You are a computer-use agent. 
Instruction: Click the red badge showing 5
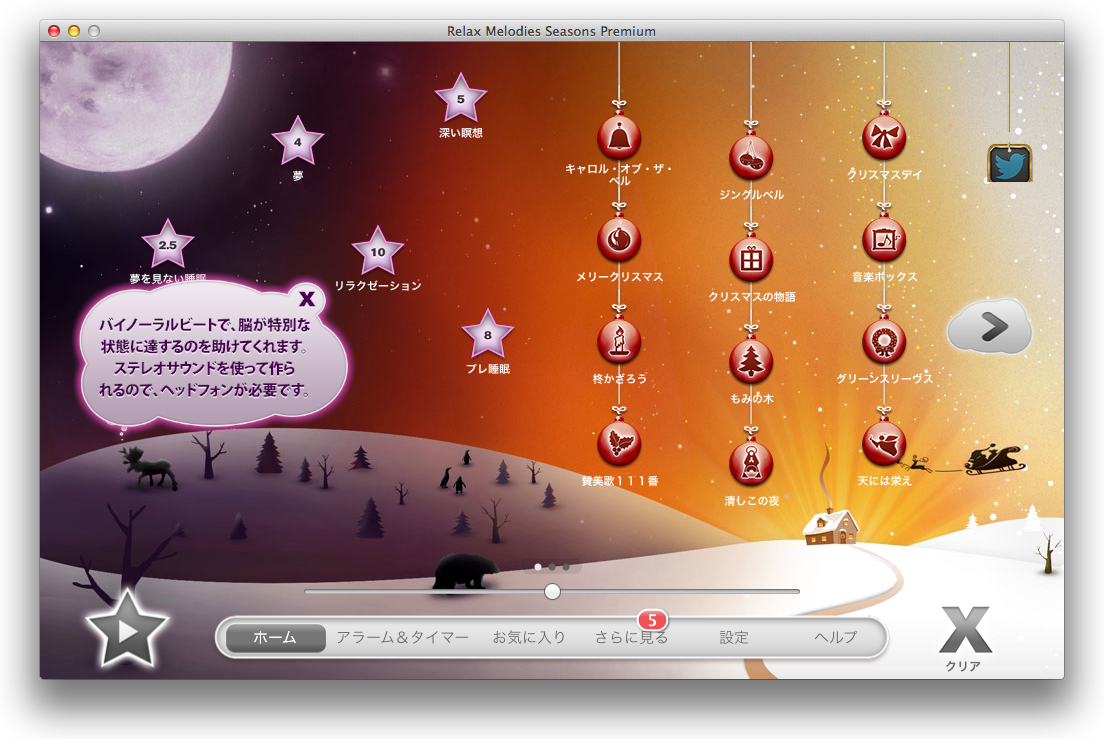[652, 620]
